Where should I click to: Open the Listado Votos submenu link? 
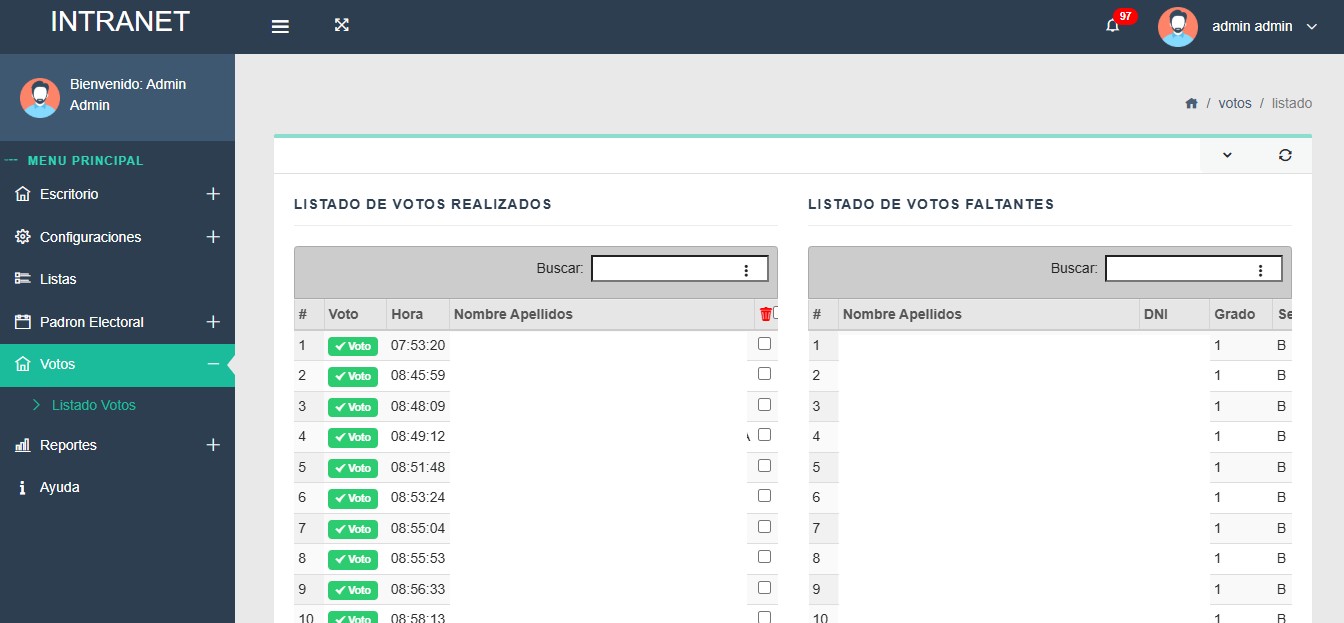[94, 405]
